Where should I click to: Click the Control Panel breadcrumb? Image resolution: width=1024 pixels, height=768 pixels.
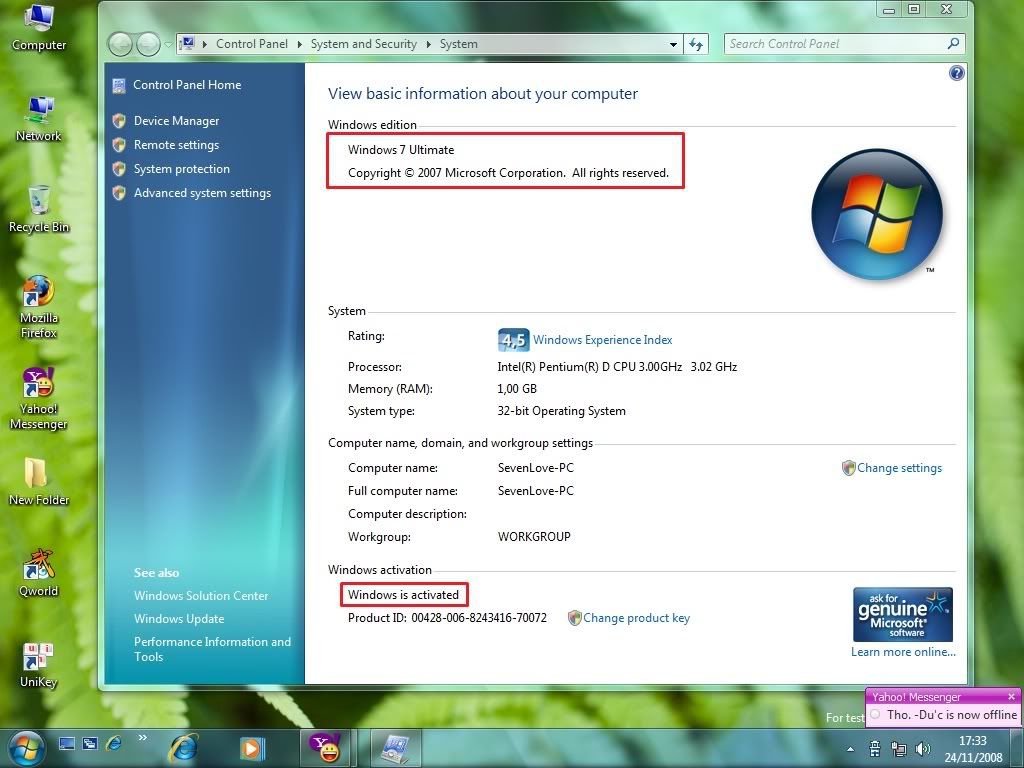251,44
